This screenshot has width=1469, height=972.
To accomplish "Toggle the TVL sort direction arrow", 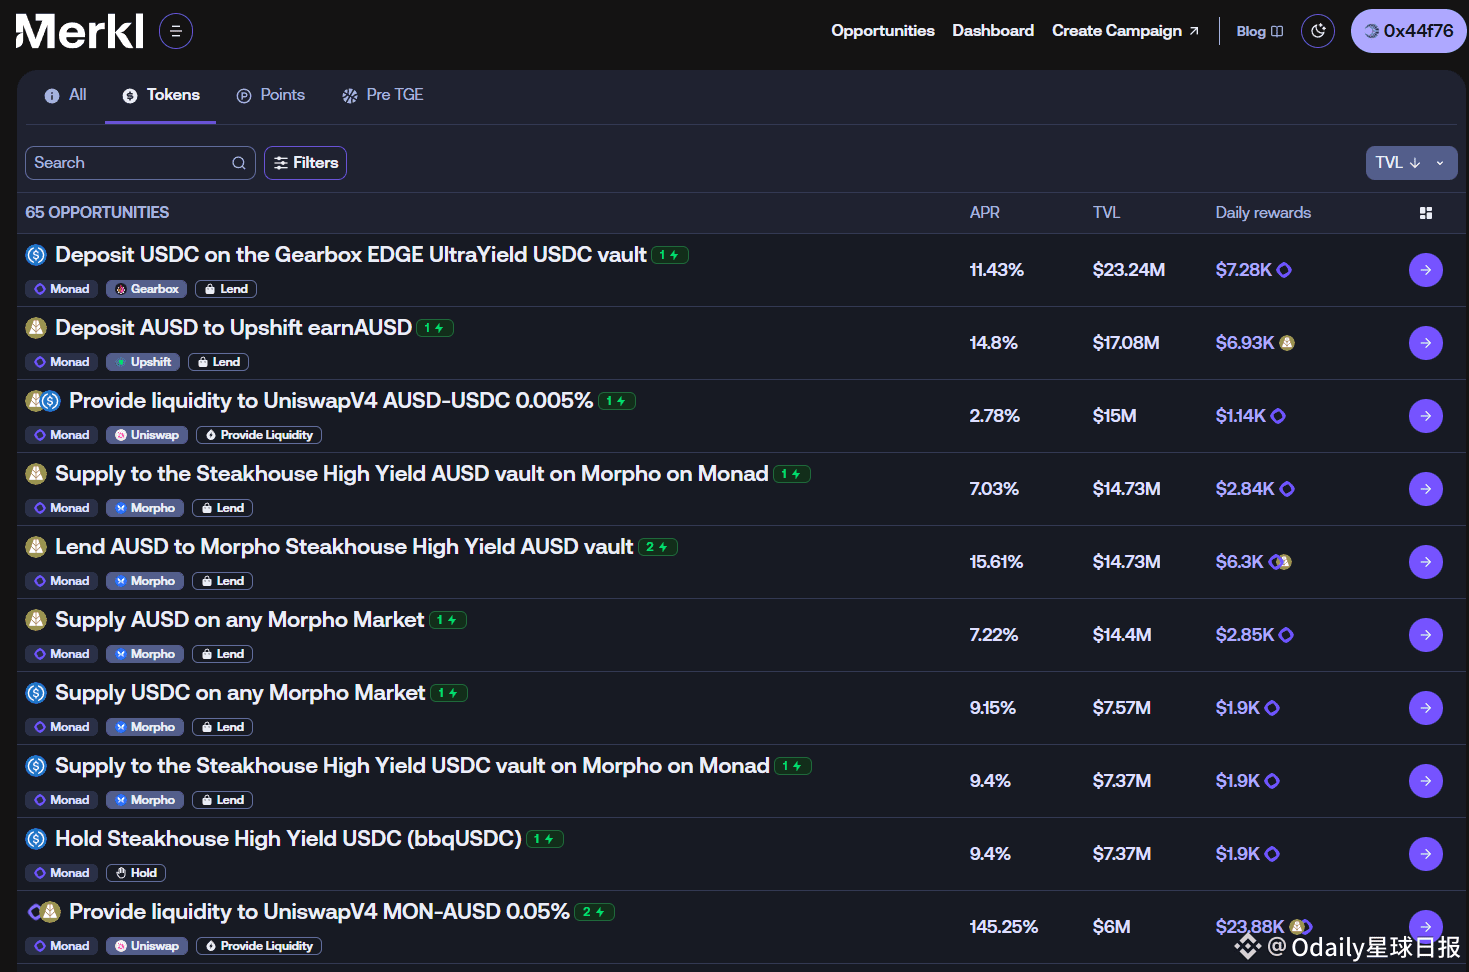I will tap(1415, 163).
